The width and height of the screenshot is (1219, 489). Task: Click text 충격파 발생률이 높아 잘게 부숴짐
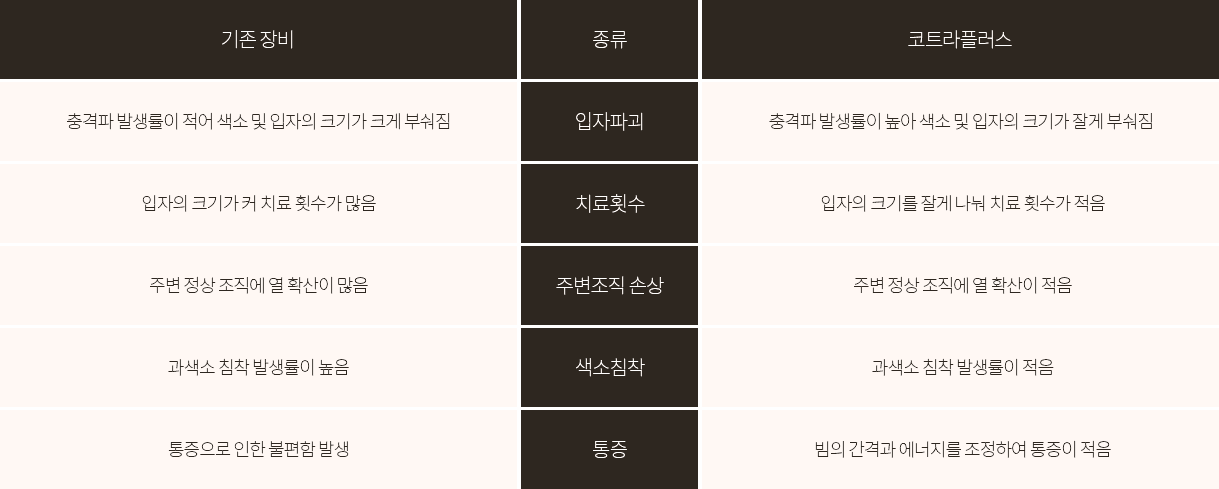click(960, 121)
